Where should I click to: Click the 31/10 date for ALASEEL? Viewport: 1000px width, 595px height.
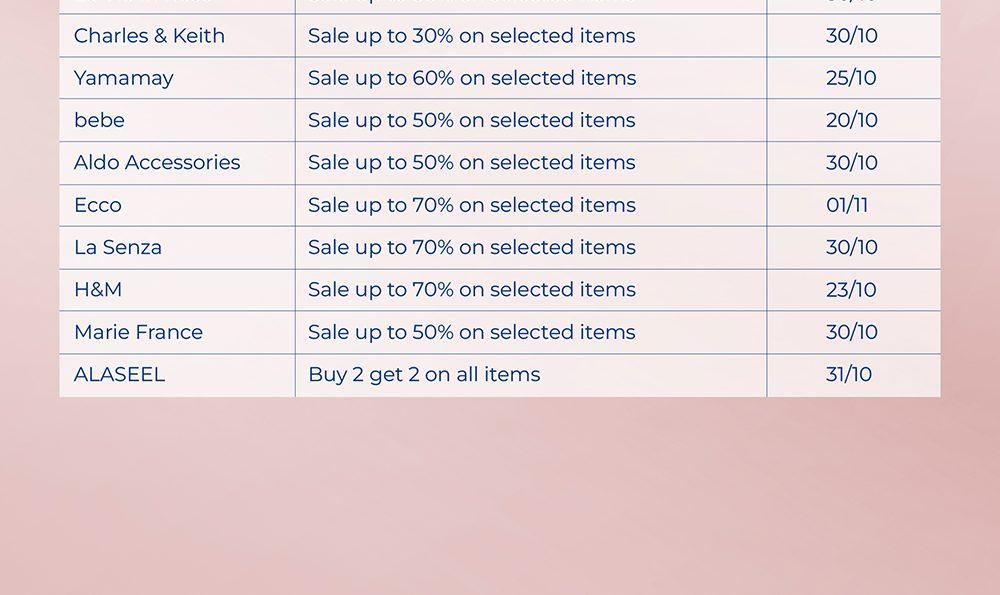pos(849,375)
